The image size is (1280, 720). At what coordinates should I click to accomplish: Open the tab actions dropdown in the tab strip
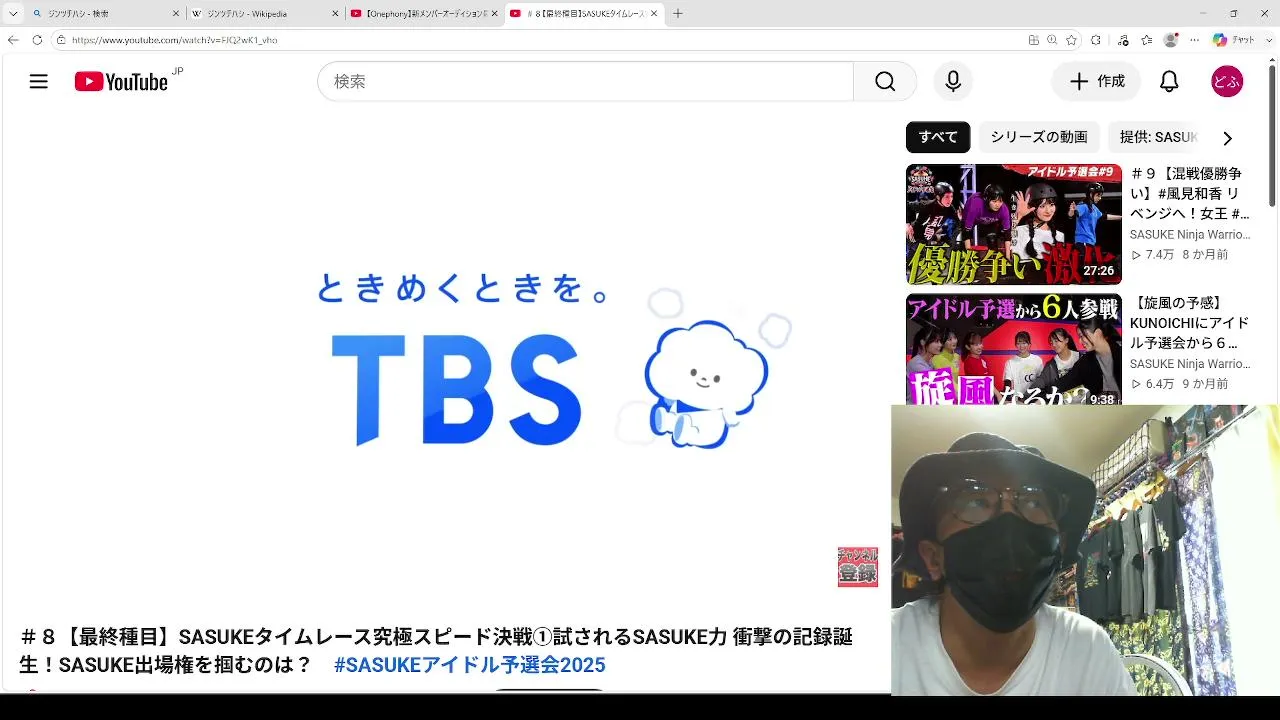pos(13,14)
